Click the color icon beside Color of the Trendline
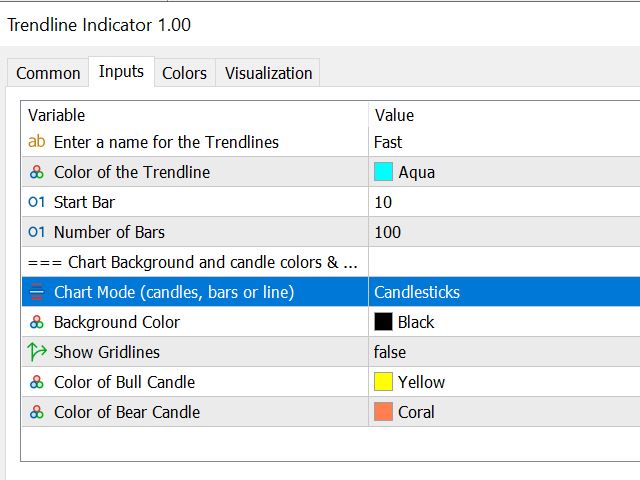 [37, 172]
